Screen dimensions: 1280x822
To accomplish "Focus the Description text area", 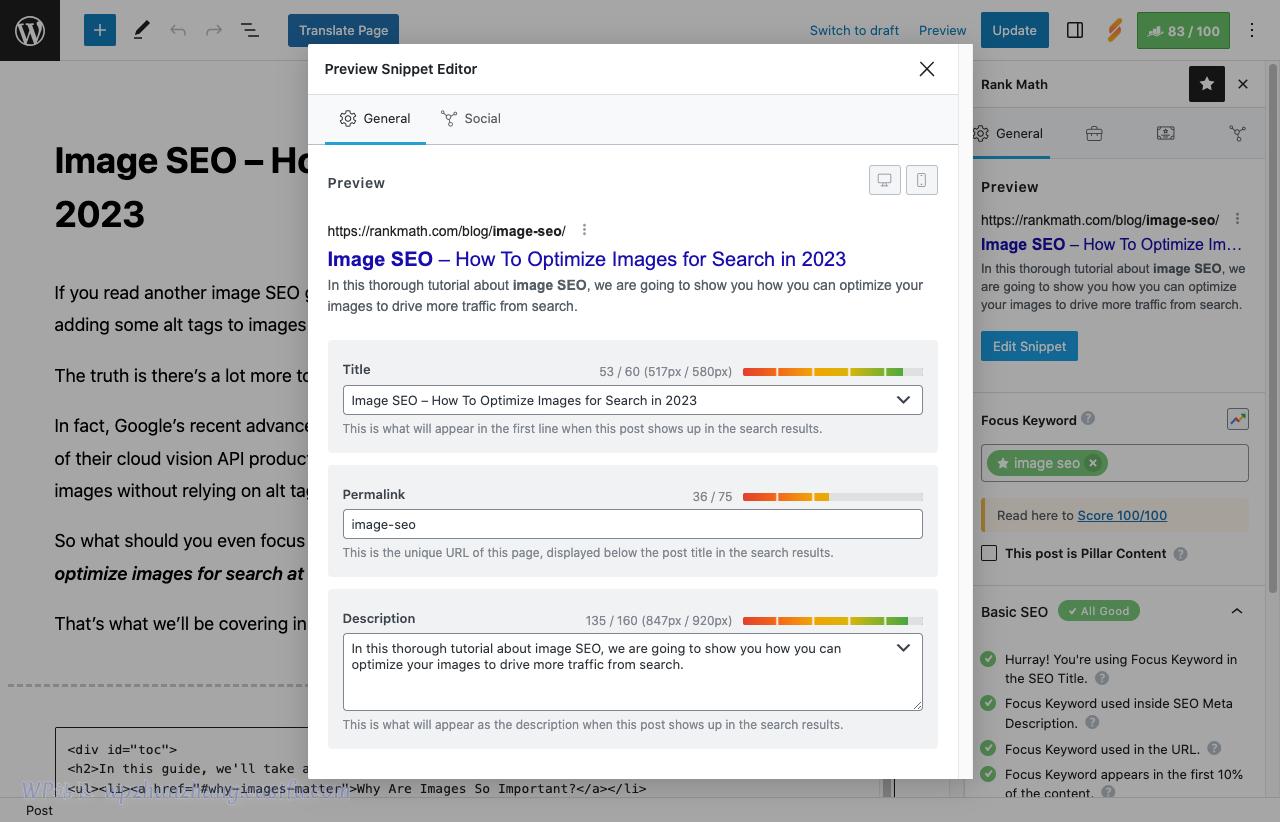I will click(633, 672).
